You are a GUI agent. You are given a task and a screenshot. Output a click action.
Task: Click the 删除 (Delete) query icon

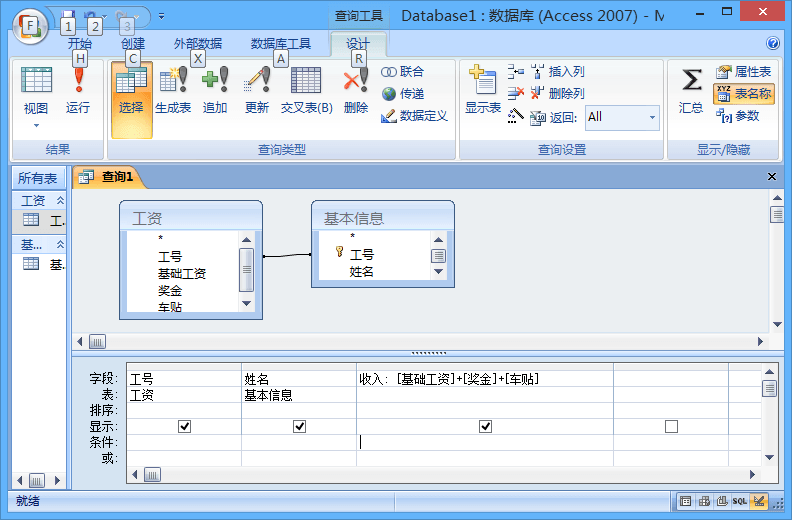356,91
